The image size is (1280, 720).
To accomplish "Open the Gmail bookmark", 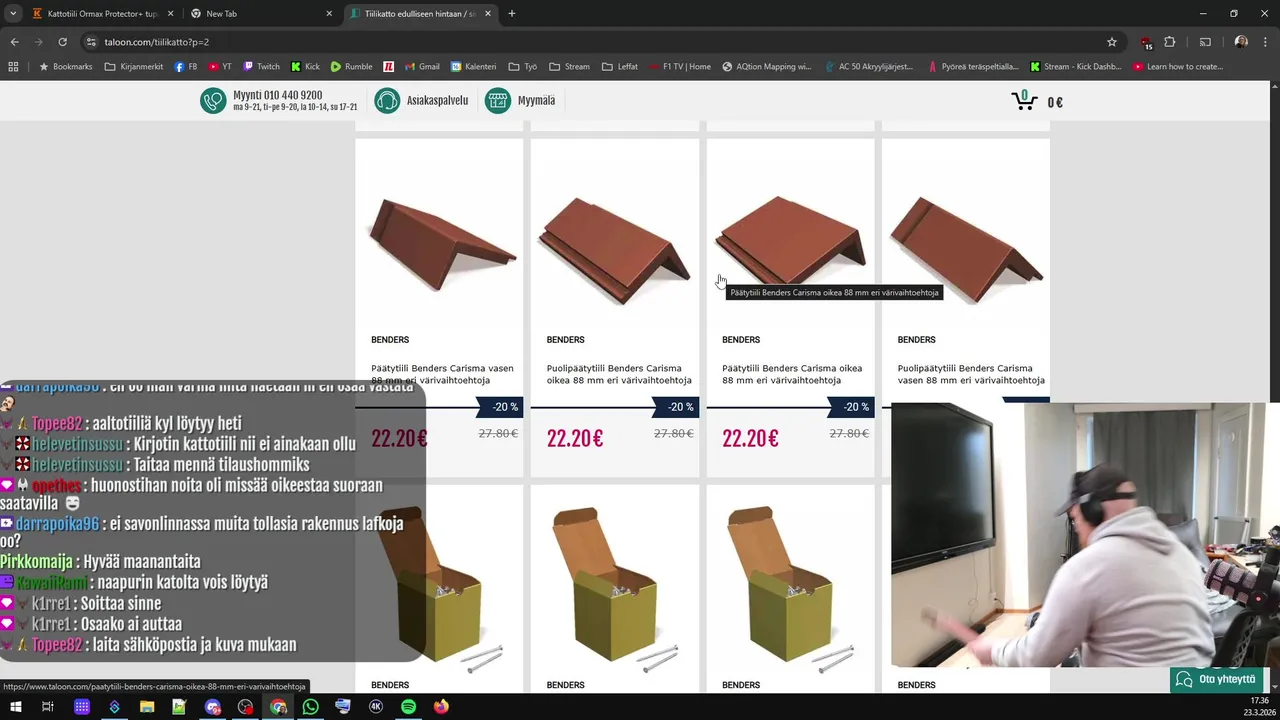I will click(422, 67).
